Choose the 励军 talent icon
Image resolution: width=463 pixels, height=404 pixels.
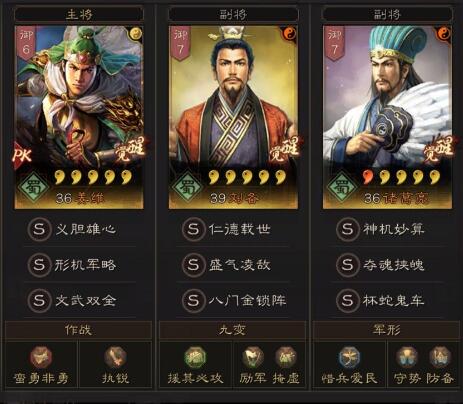click(x=253, y=357)
